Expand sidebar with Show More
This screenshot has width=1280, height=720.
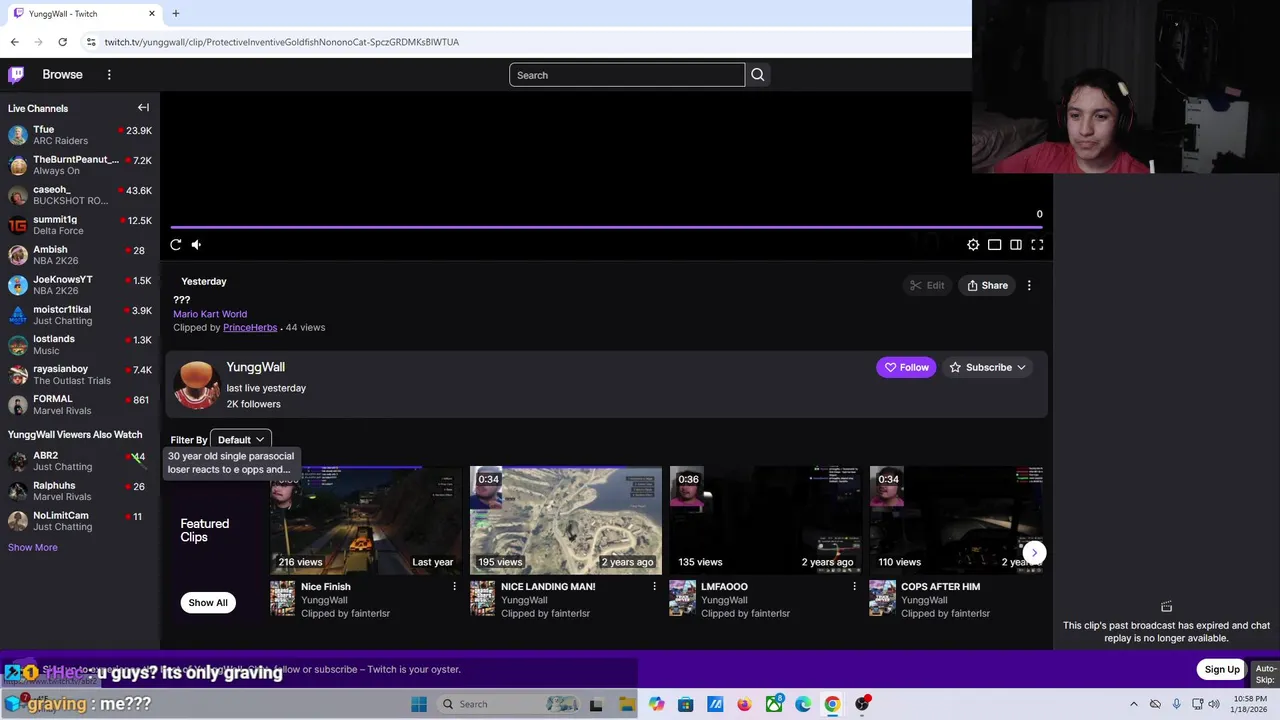(x=33, y=547)
